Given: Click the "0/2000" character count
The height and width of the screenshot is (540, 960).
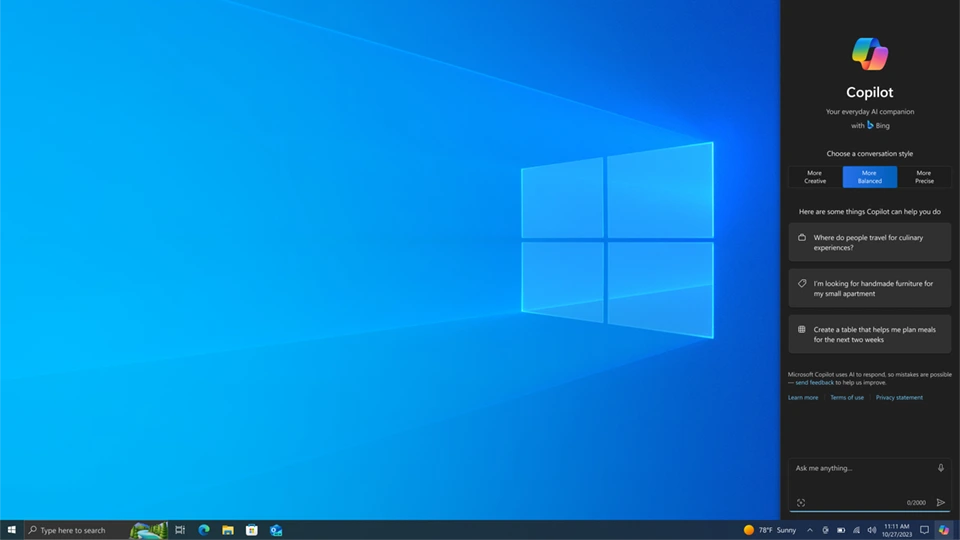Looking at the screenshot, I should tap(916, 503).
